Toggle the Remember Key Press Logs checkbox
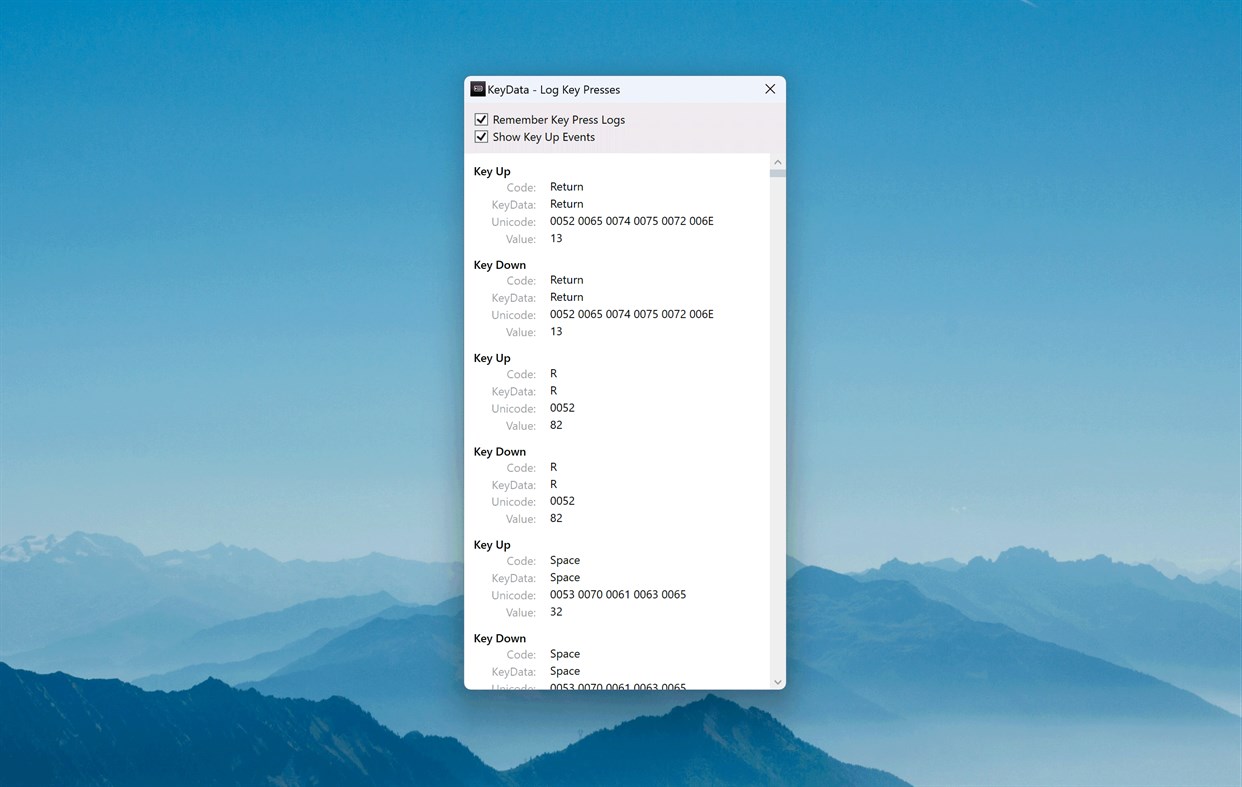Viewport: 1242px width, 787px height. [481, 119]
